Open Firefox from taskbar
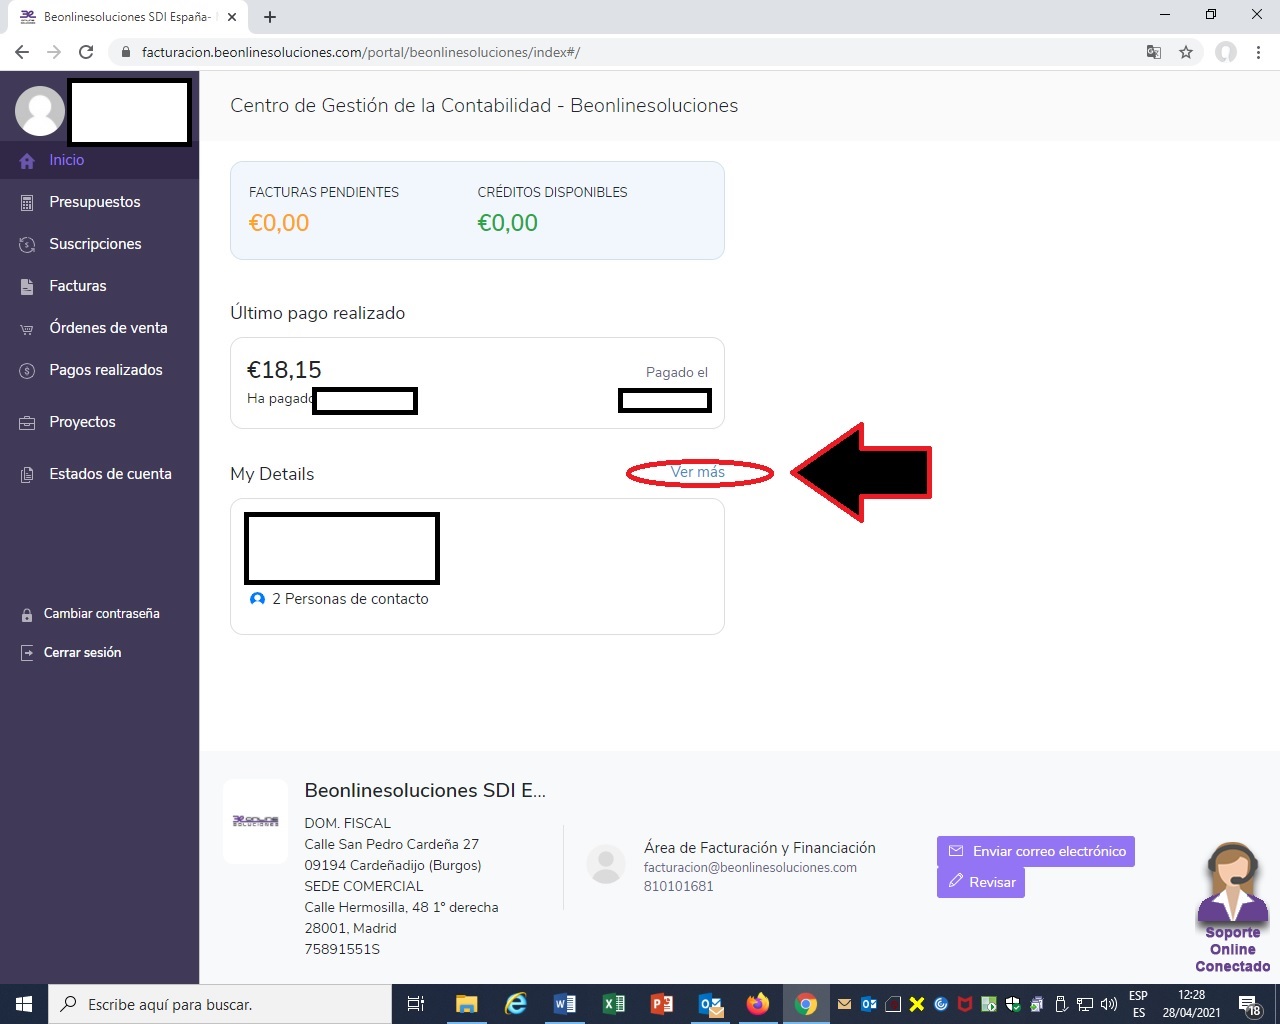1280x1024 pixels. click(x=758, y=1004)
